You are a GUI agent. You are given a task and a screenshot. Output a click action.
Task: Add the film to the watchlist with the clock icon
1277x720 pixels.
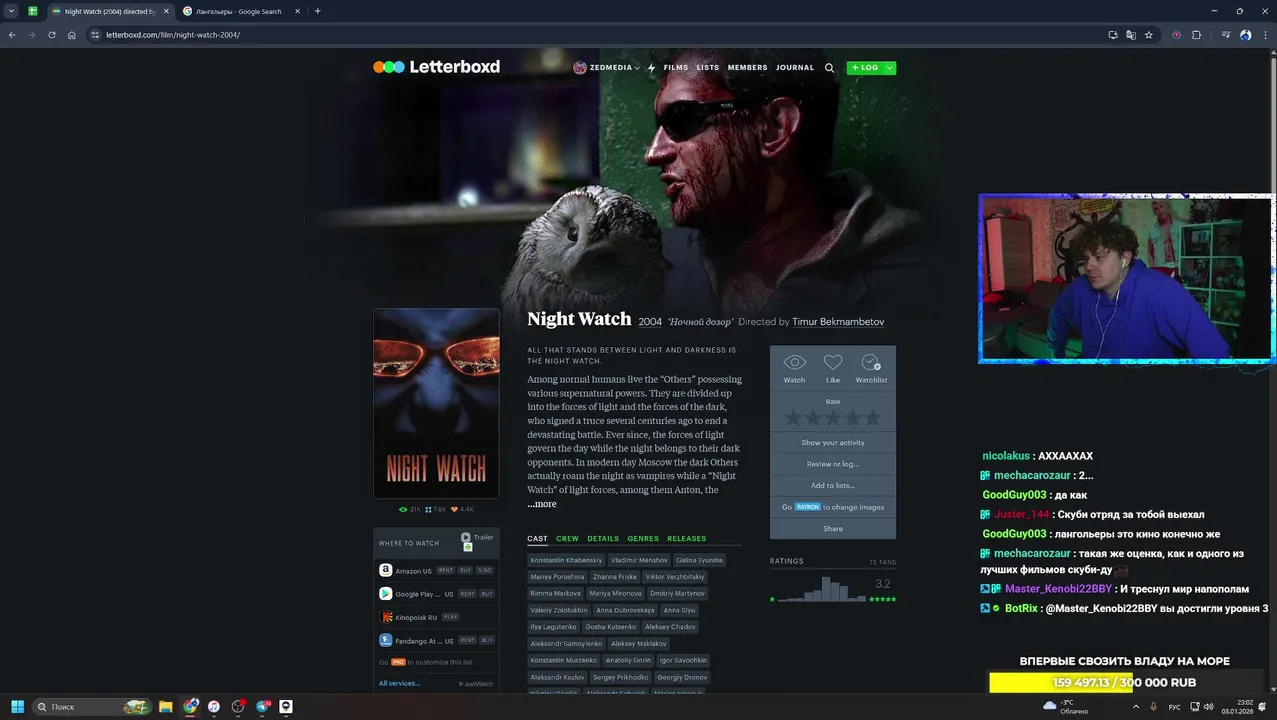pyautogui.click(x=871, y=362)
